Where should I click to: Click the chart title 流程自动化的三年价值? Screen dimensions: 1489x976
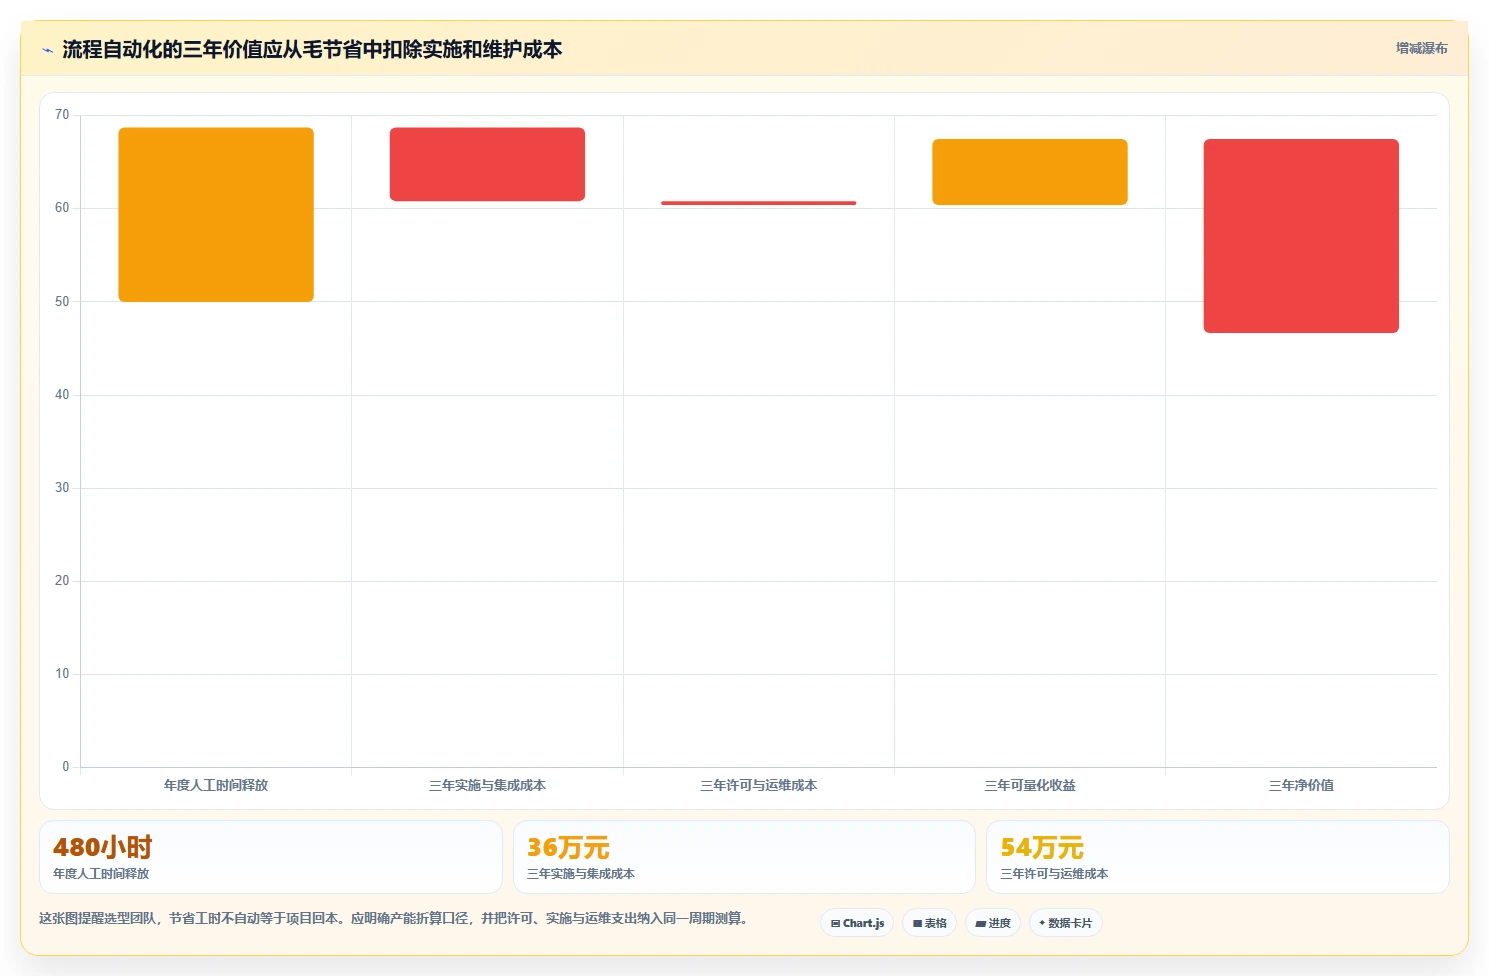(x=312, y=49)
